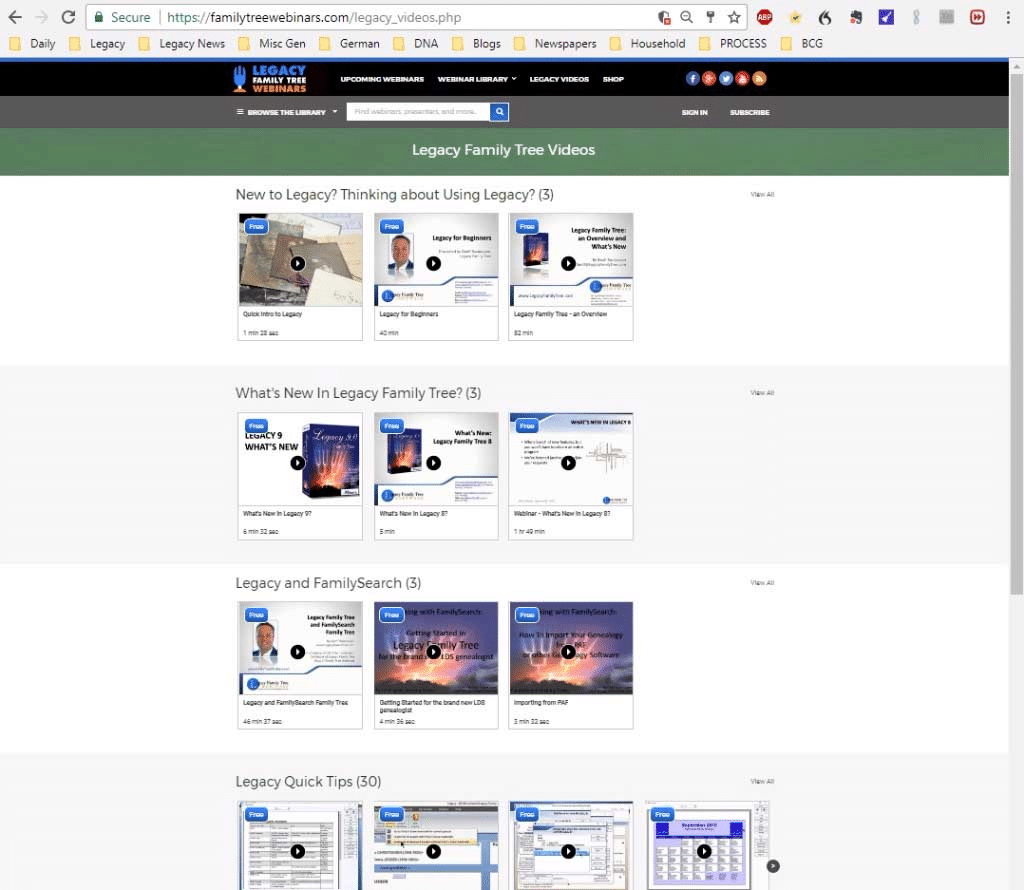Play the Quick Intro to Legacy video

coord(298,263)
